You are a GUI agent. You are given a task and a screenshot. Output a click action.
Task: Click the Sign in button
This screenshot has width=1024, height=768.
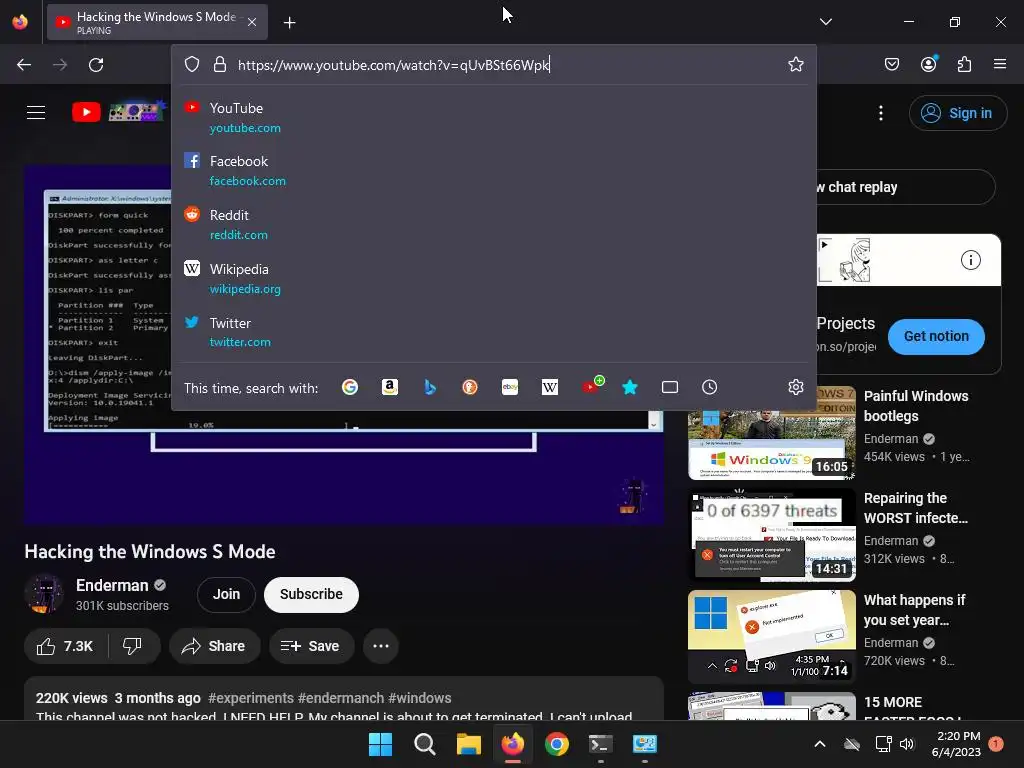click(x=957, y=113)
